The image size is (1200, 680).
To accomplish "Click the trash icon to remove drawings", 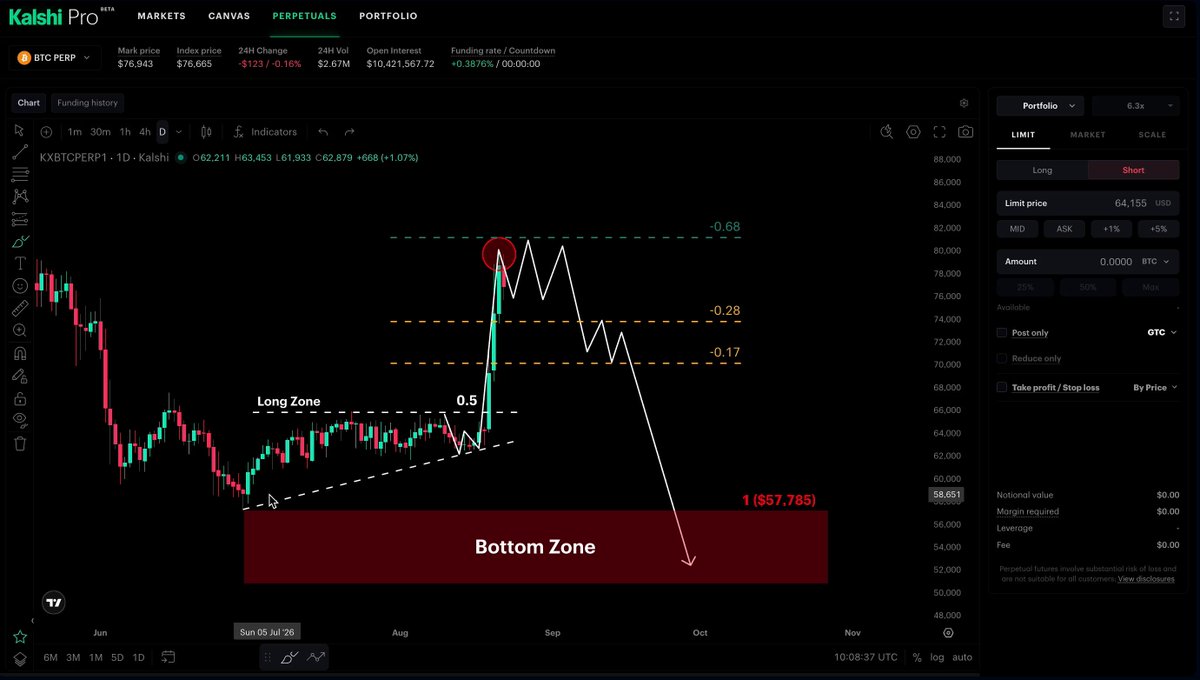I will click(x=20, y=443).
